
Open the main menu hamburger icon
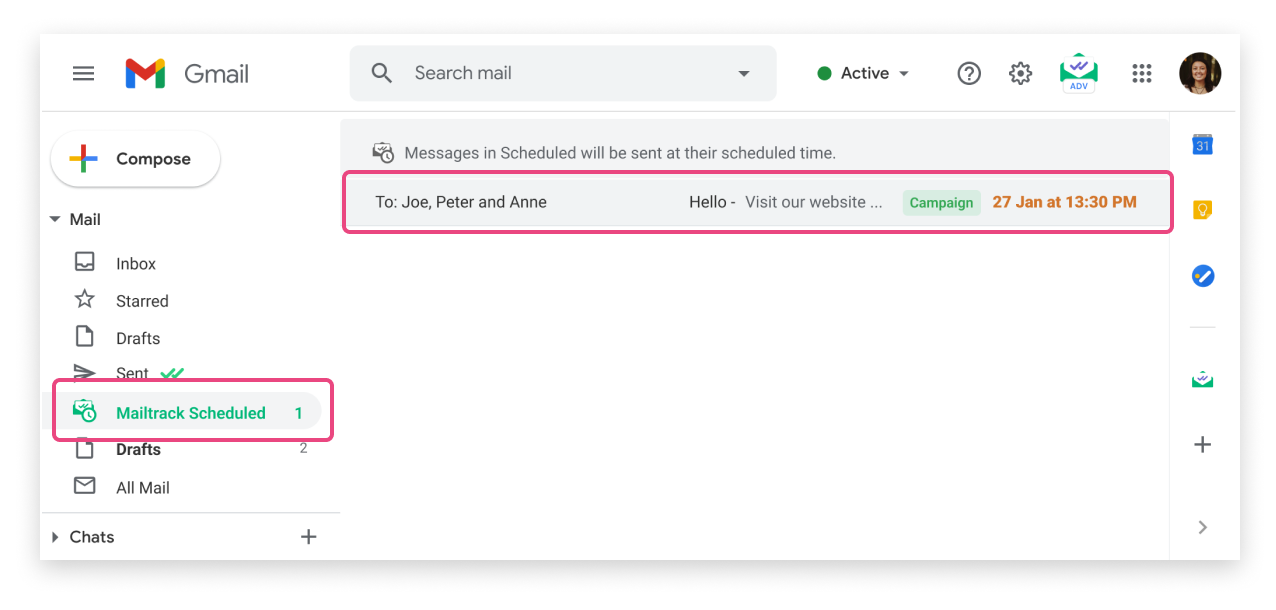(x=84, y=73)
